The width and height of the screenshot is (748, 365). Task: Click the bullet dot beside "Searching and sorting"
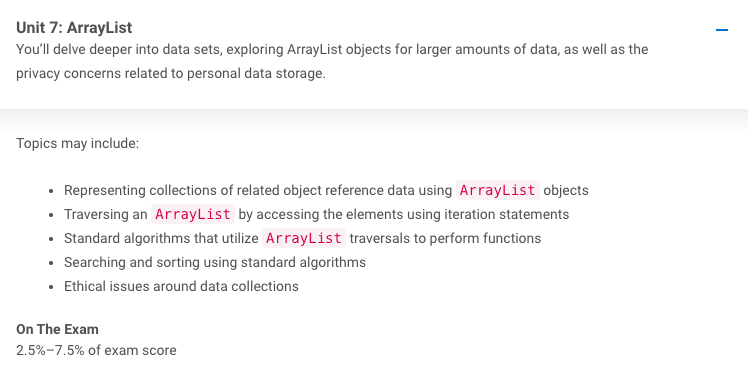[x=52, y=263]
